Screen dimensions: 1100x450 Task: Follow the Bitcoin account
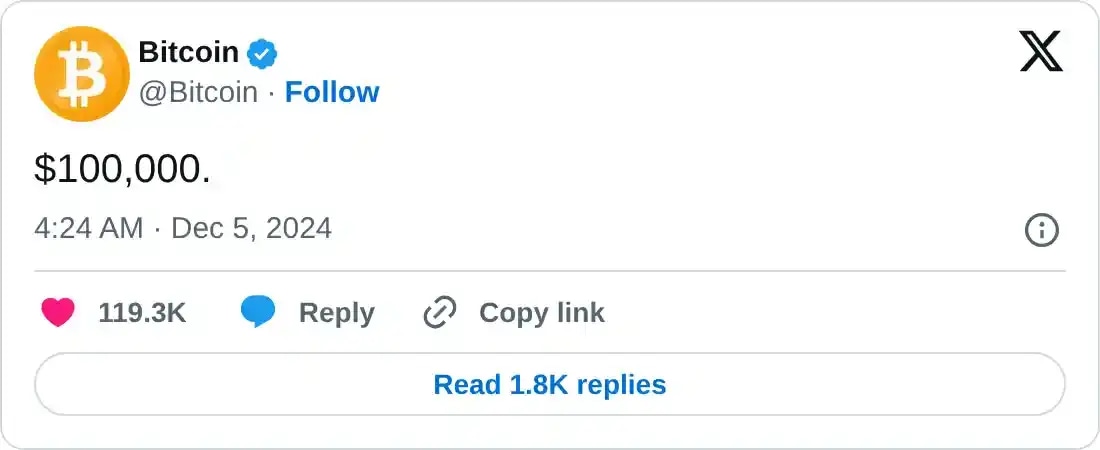[x=332, y=92]
